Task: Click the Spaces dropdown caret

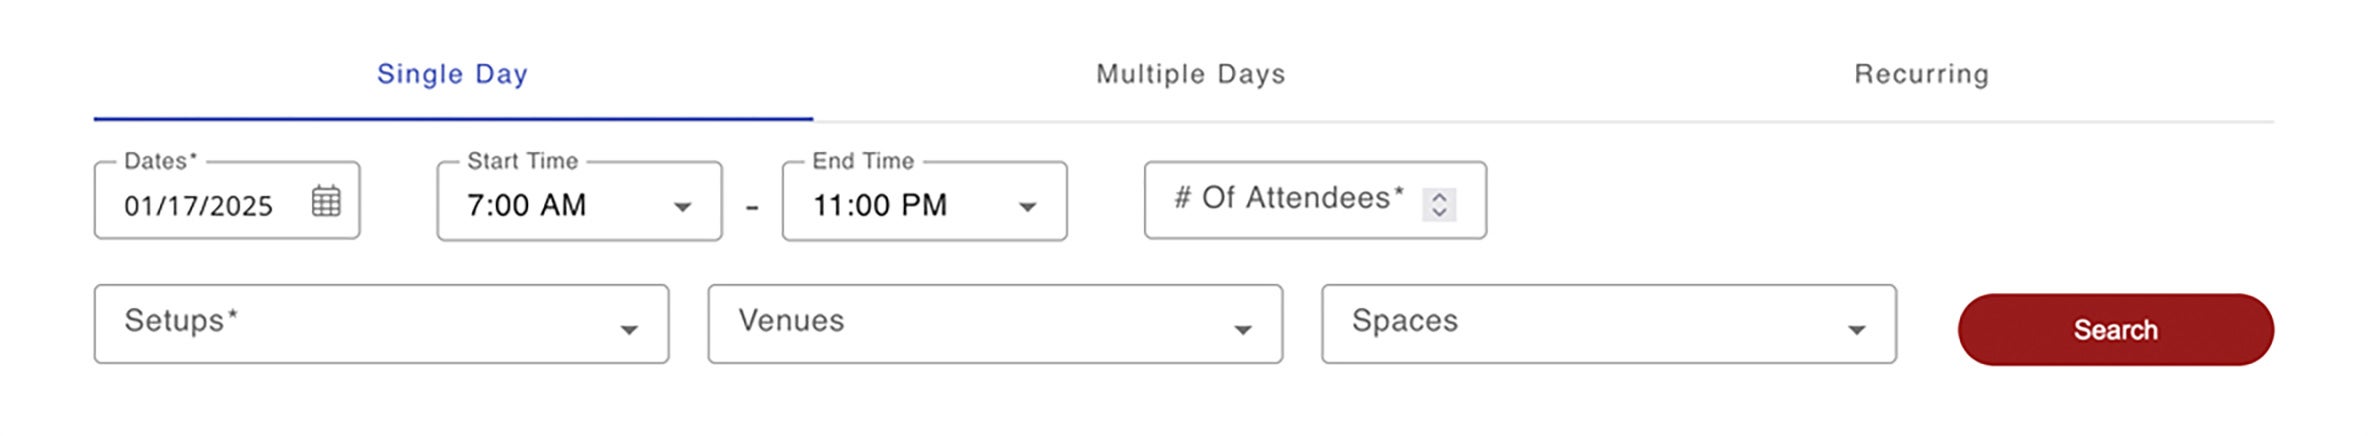Action: point(1857,329)
